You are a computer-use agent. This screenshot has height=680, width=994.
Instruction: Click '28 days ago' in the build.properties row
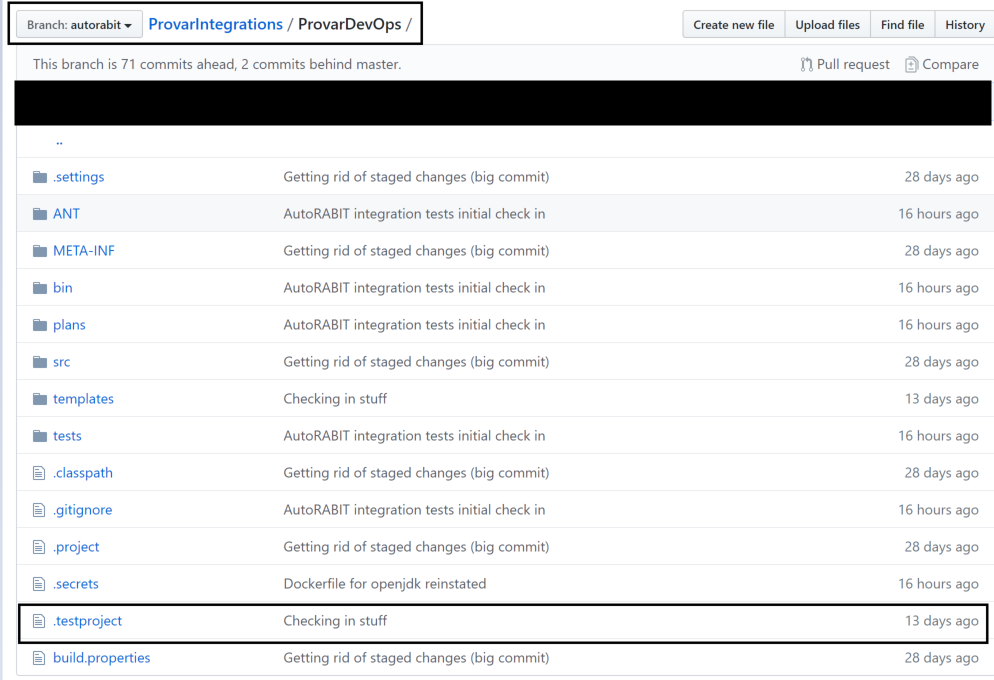(941, 658)
